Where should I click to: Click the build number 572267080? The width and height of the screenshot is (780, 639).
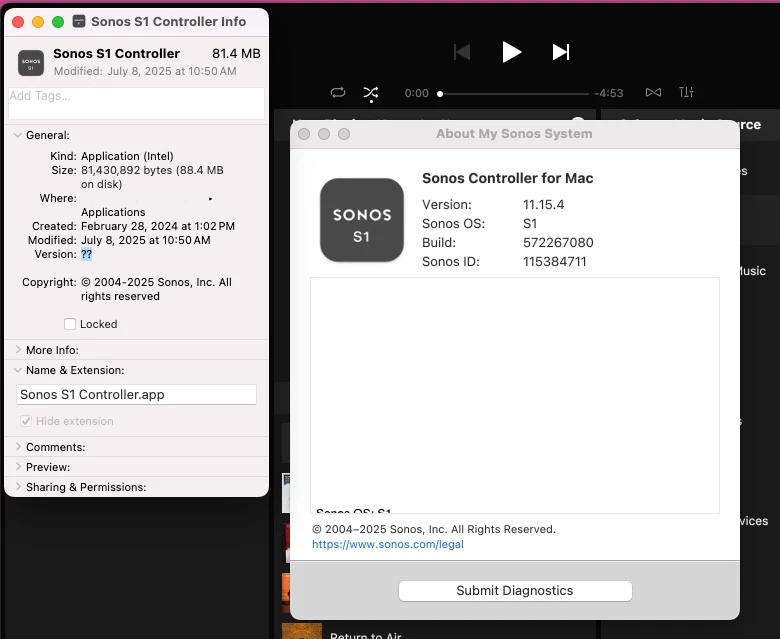(x=558, y=243)
